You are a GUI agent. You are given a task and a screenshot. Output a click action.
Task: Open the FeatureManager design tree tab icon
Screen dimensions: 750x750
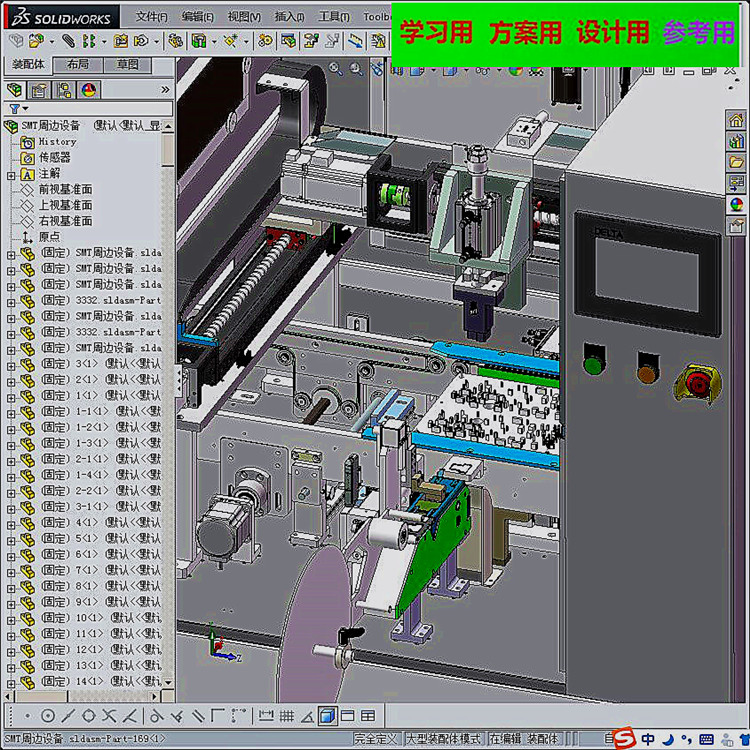[x=15, y=89]
